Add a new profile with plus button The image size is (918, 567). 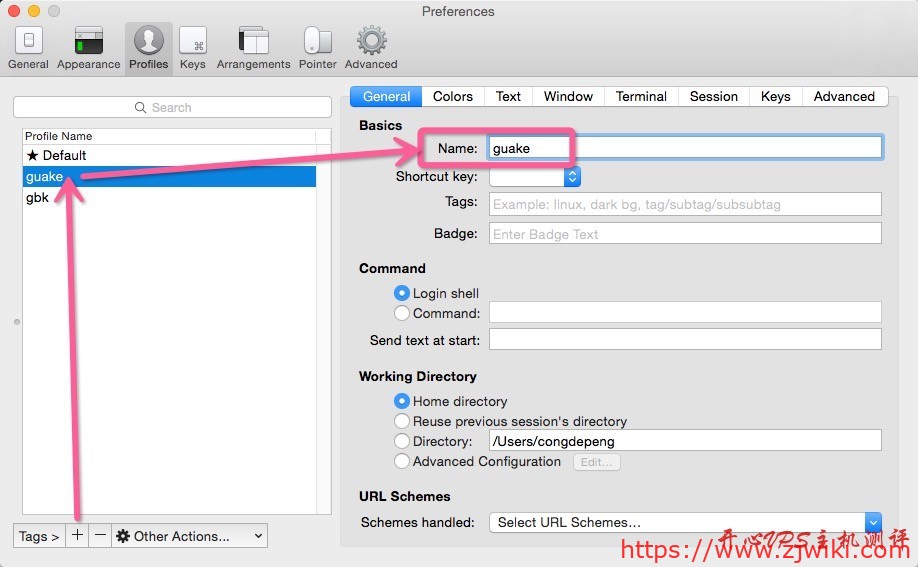pos(78,536)
